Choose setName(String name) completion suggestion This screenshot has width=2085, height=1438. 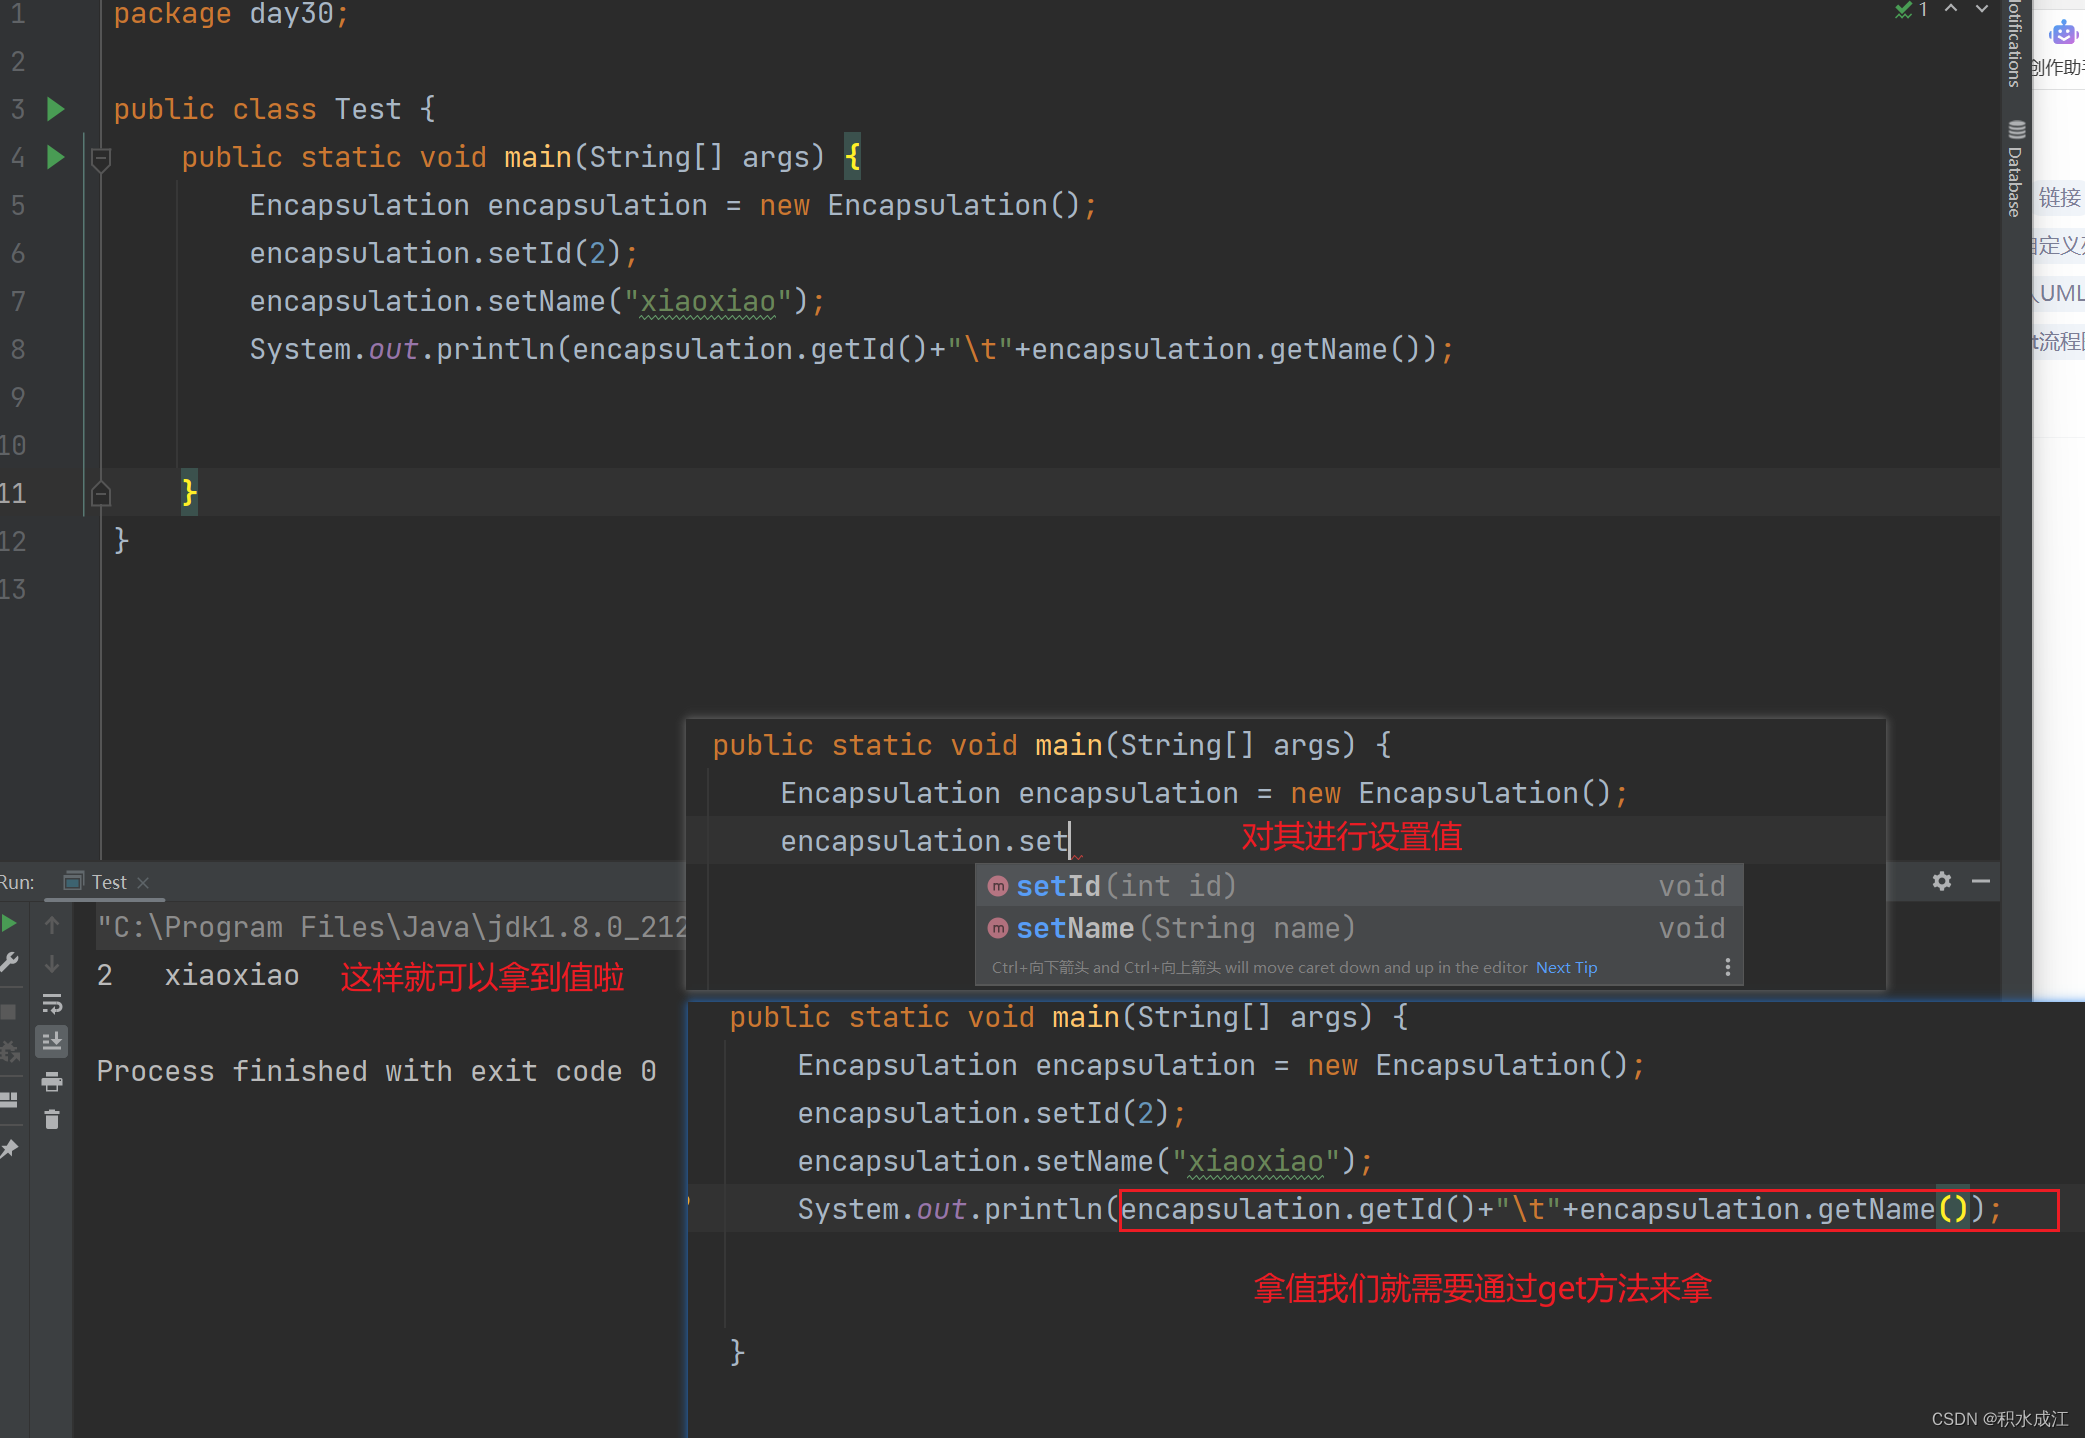(1358, 928)
